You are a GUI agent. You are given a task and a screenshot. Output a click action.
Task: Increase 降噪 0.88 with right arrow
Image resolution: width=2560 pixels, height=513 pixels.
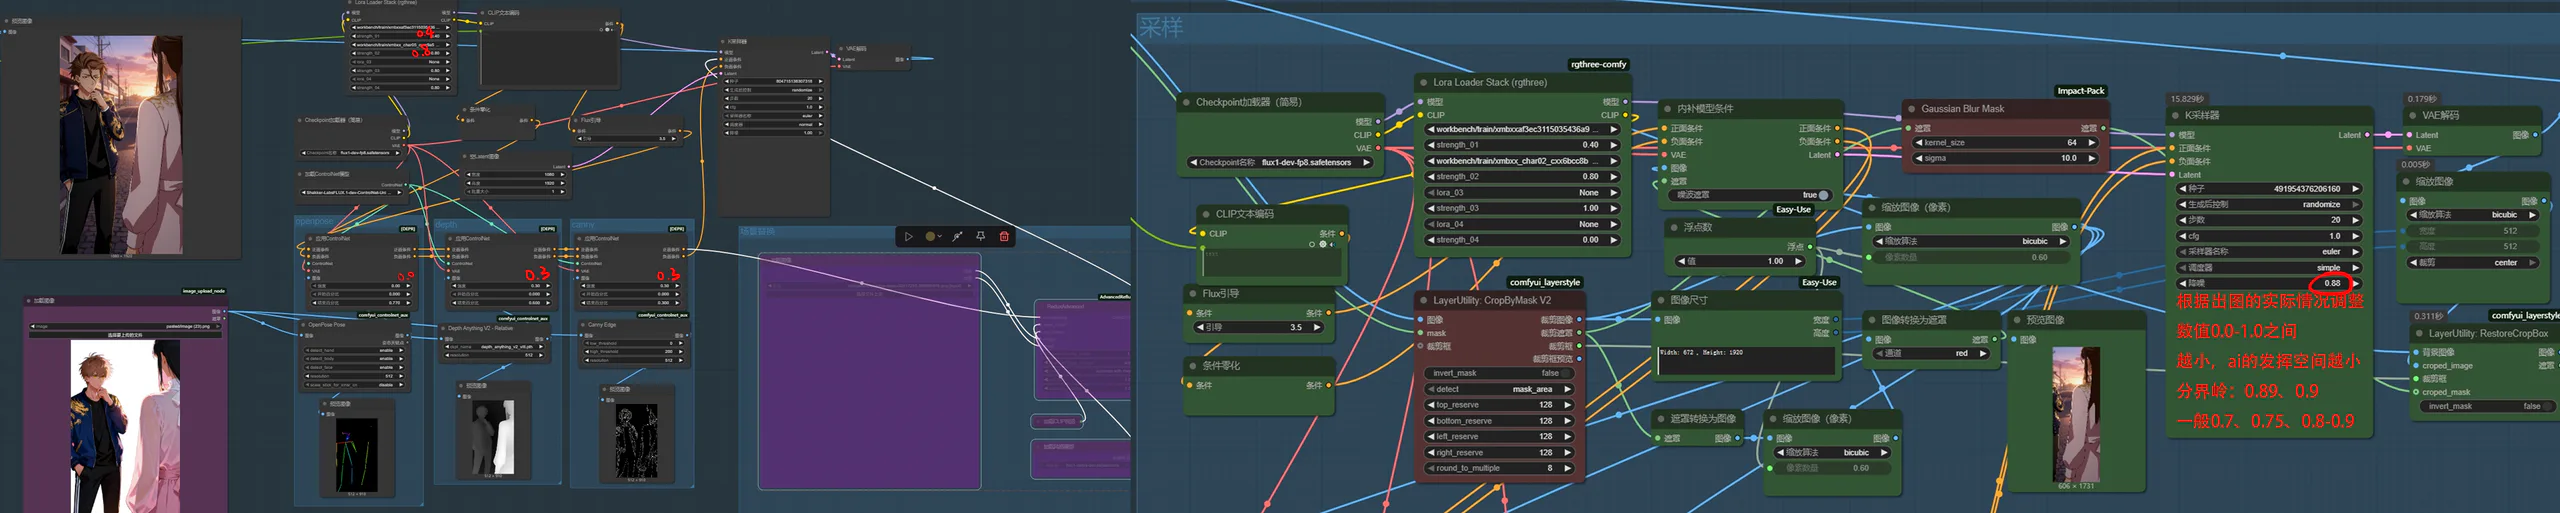2355,283
